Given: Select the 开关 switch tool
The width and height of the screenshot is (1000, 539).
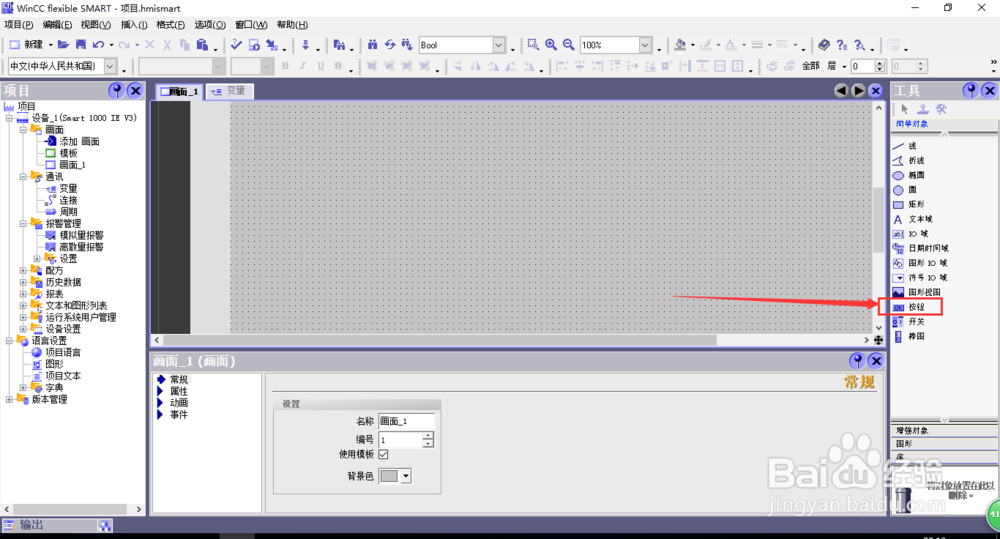Looking at the screenshot, I should (916, 321).
